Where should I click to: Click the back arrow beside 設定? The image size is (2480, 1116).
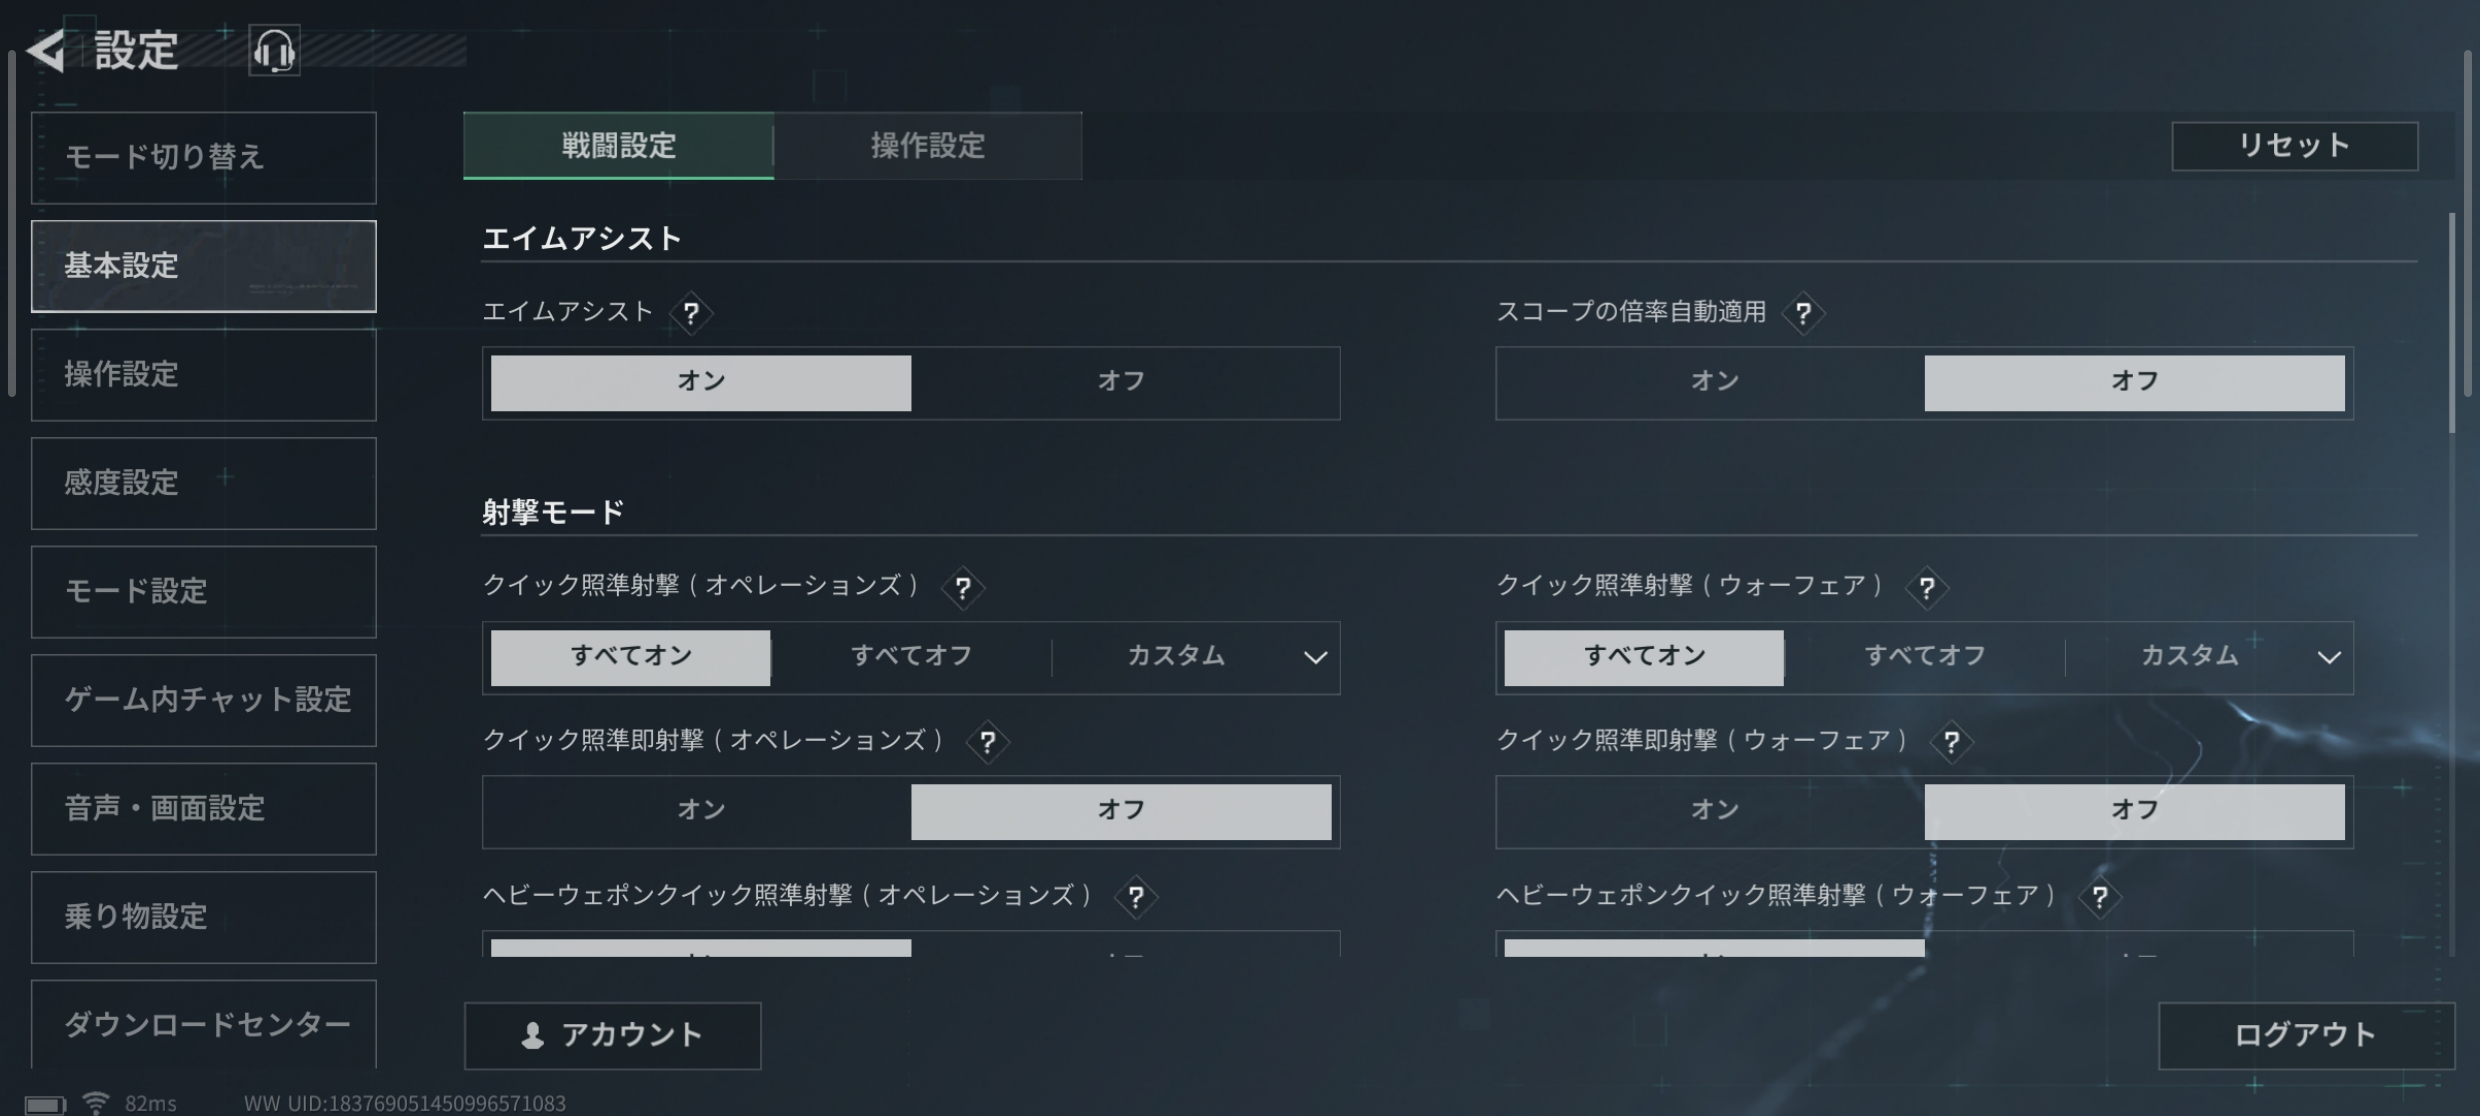pyautogui.click(x=46, y=51)
